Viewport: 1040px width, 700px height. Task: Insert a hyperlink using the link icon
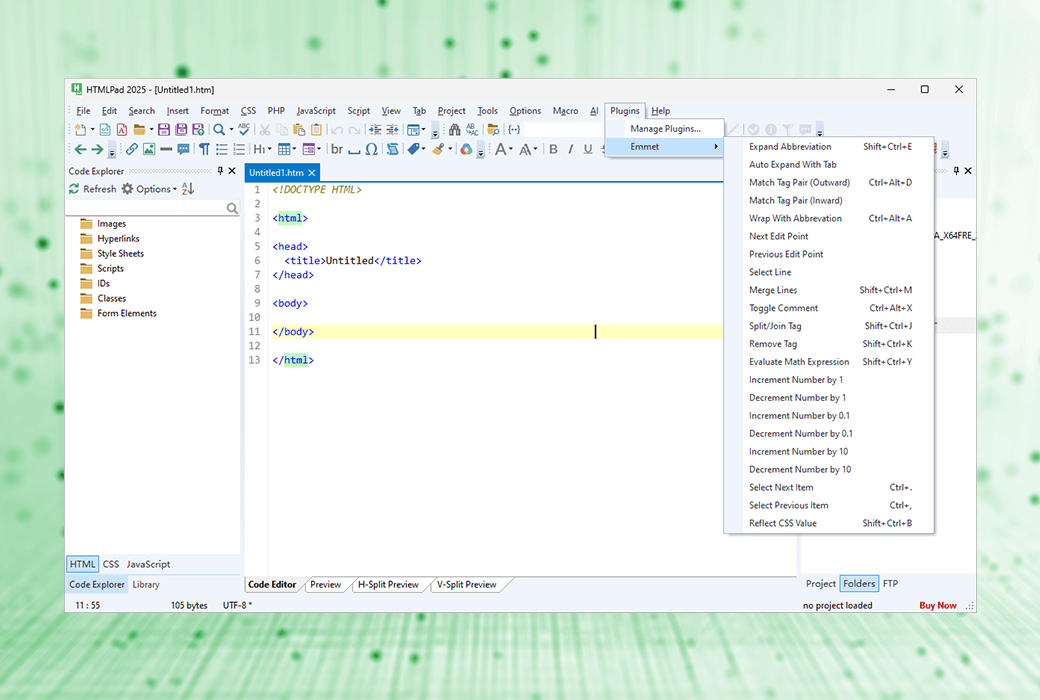point(132,150)
